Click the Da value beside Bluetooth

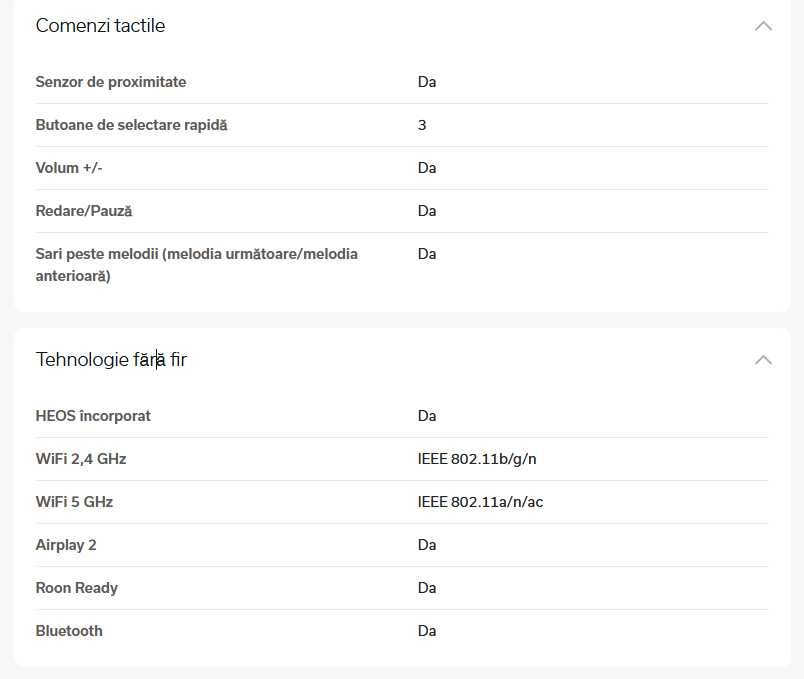[427, 631]
